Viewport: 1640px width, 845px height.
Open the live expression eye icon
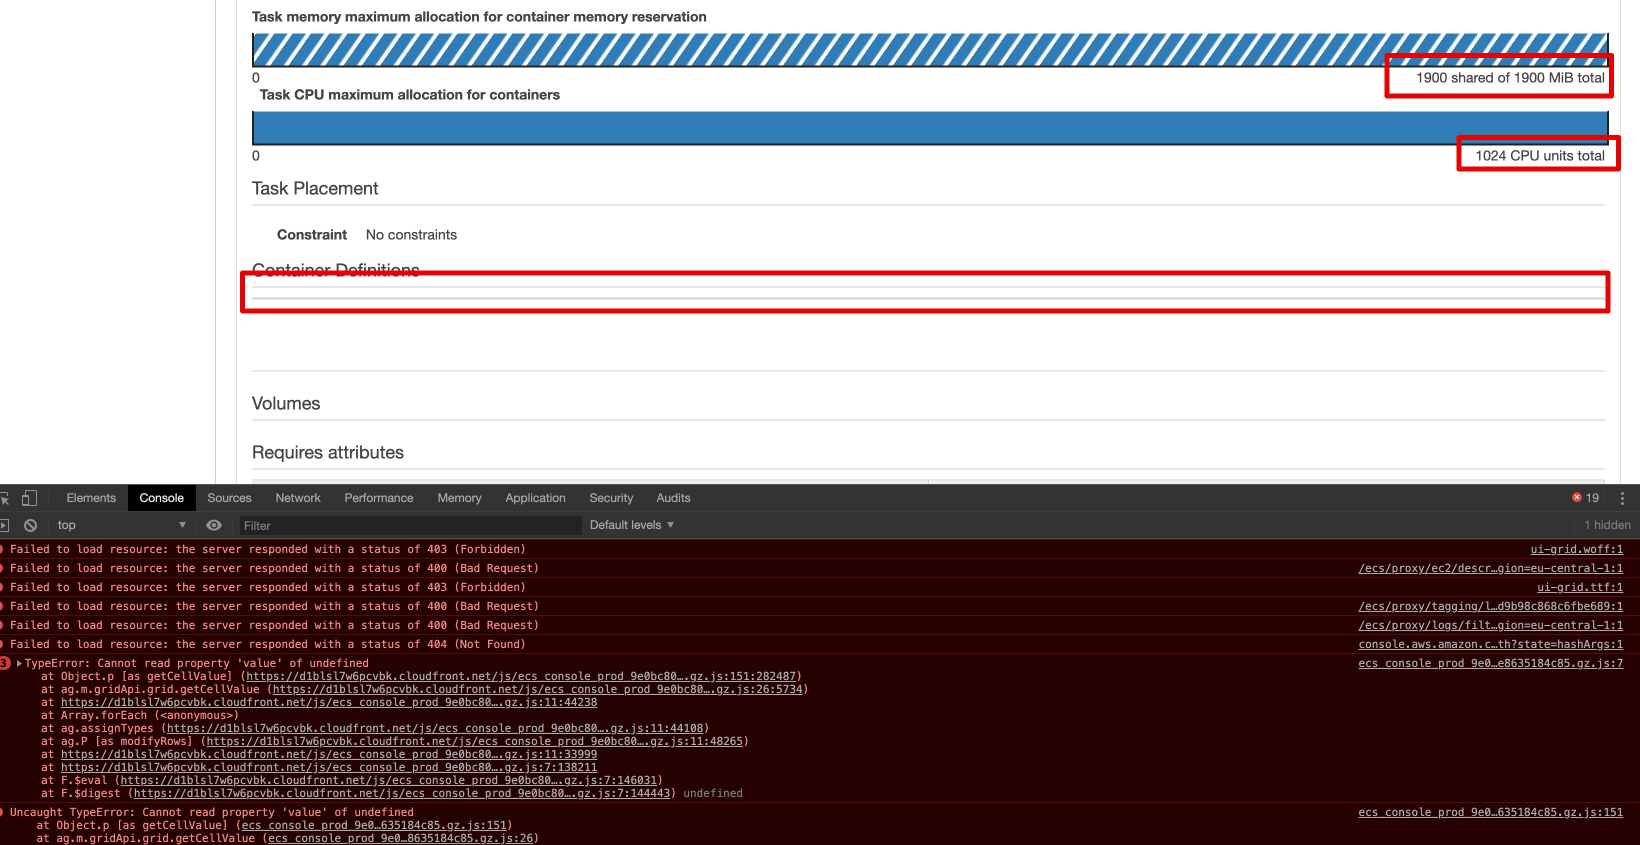(x=214, y=525)
